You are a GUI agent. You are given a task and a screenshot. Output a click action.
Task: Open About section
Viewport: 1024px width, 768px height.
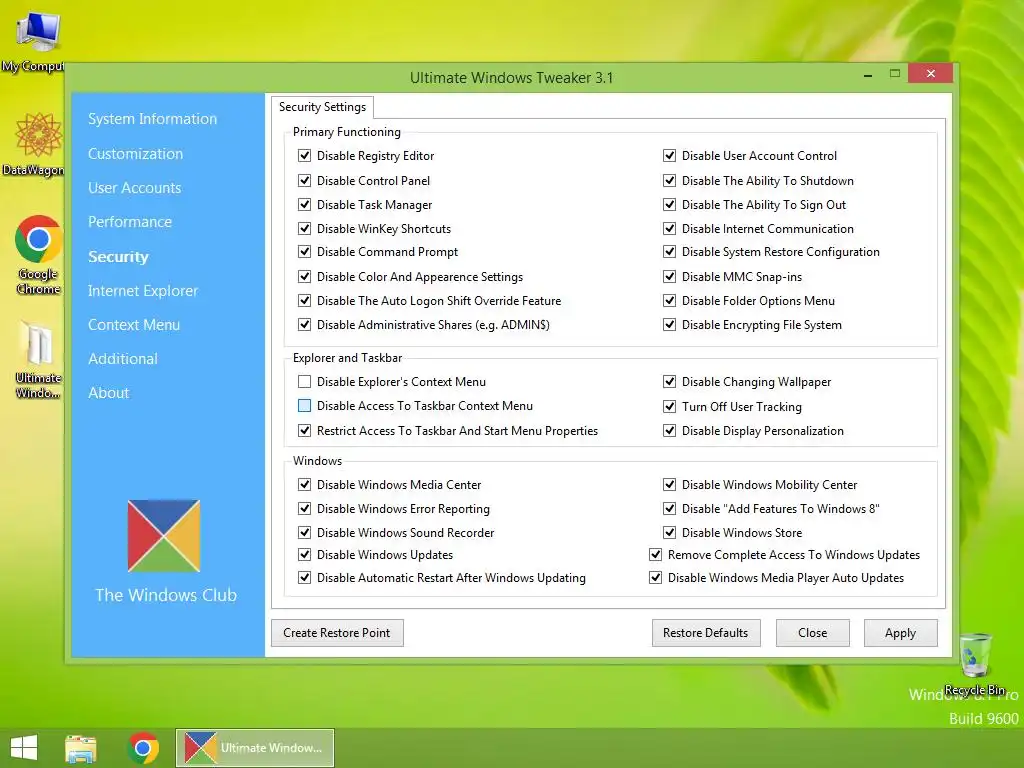tap(108, 392)
